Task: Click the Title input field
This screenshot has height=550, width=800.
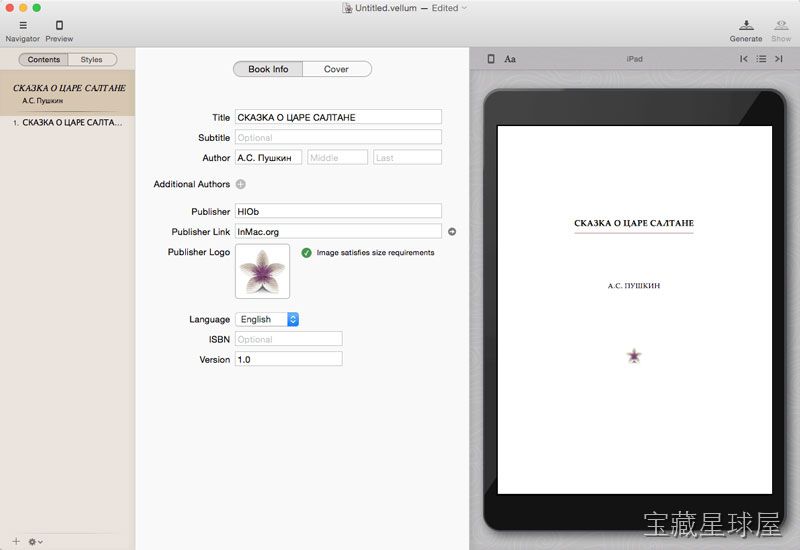Action: click(338, 117)
